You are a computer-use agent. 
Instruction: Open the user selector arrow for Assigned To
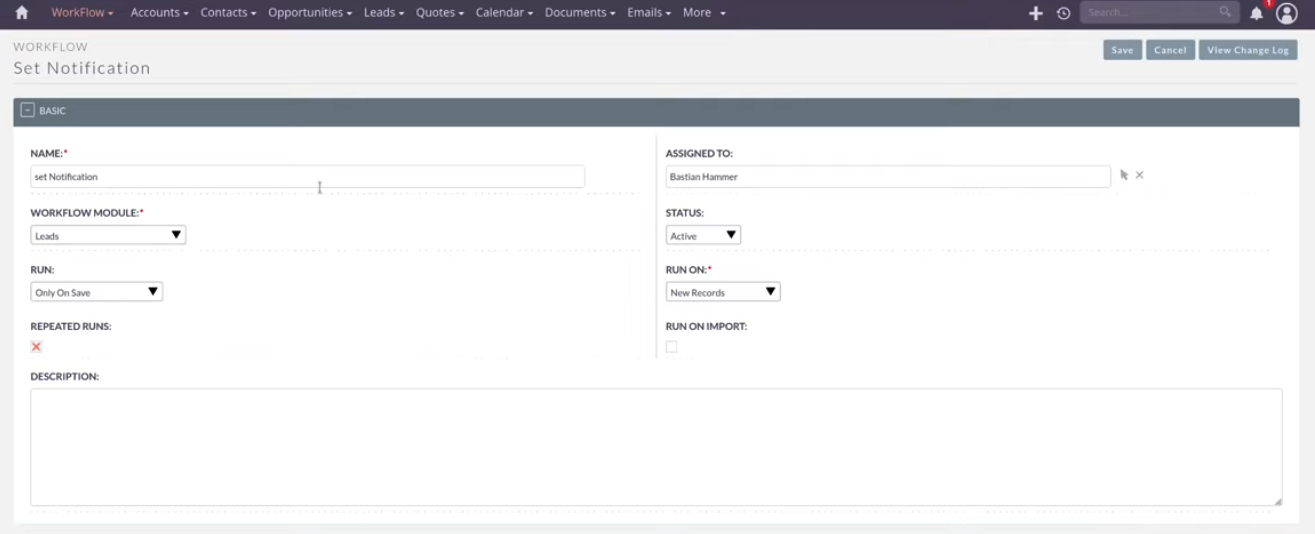tap(1124, 175)
